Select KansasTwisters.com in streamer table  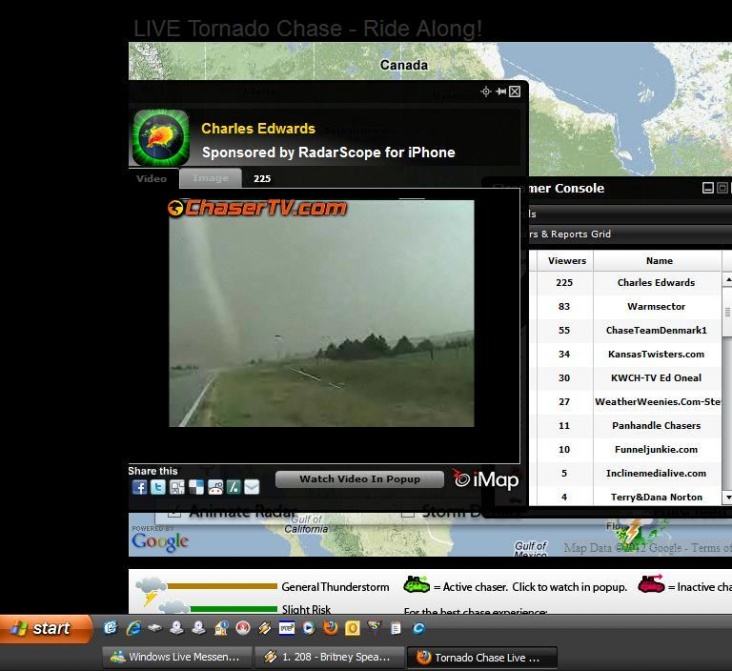point(628,354)
